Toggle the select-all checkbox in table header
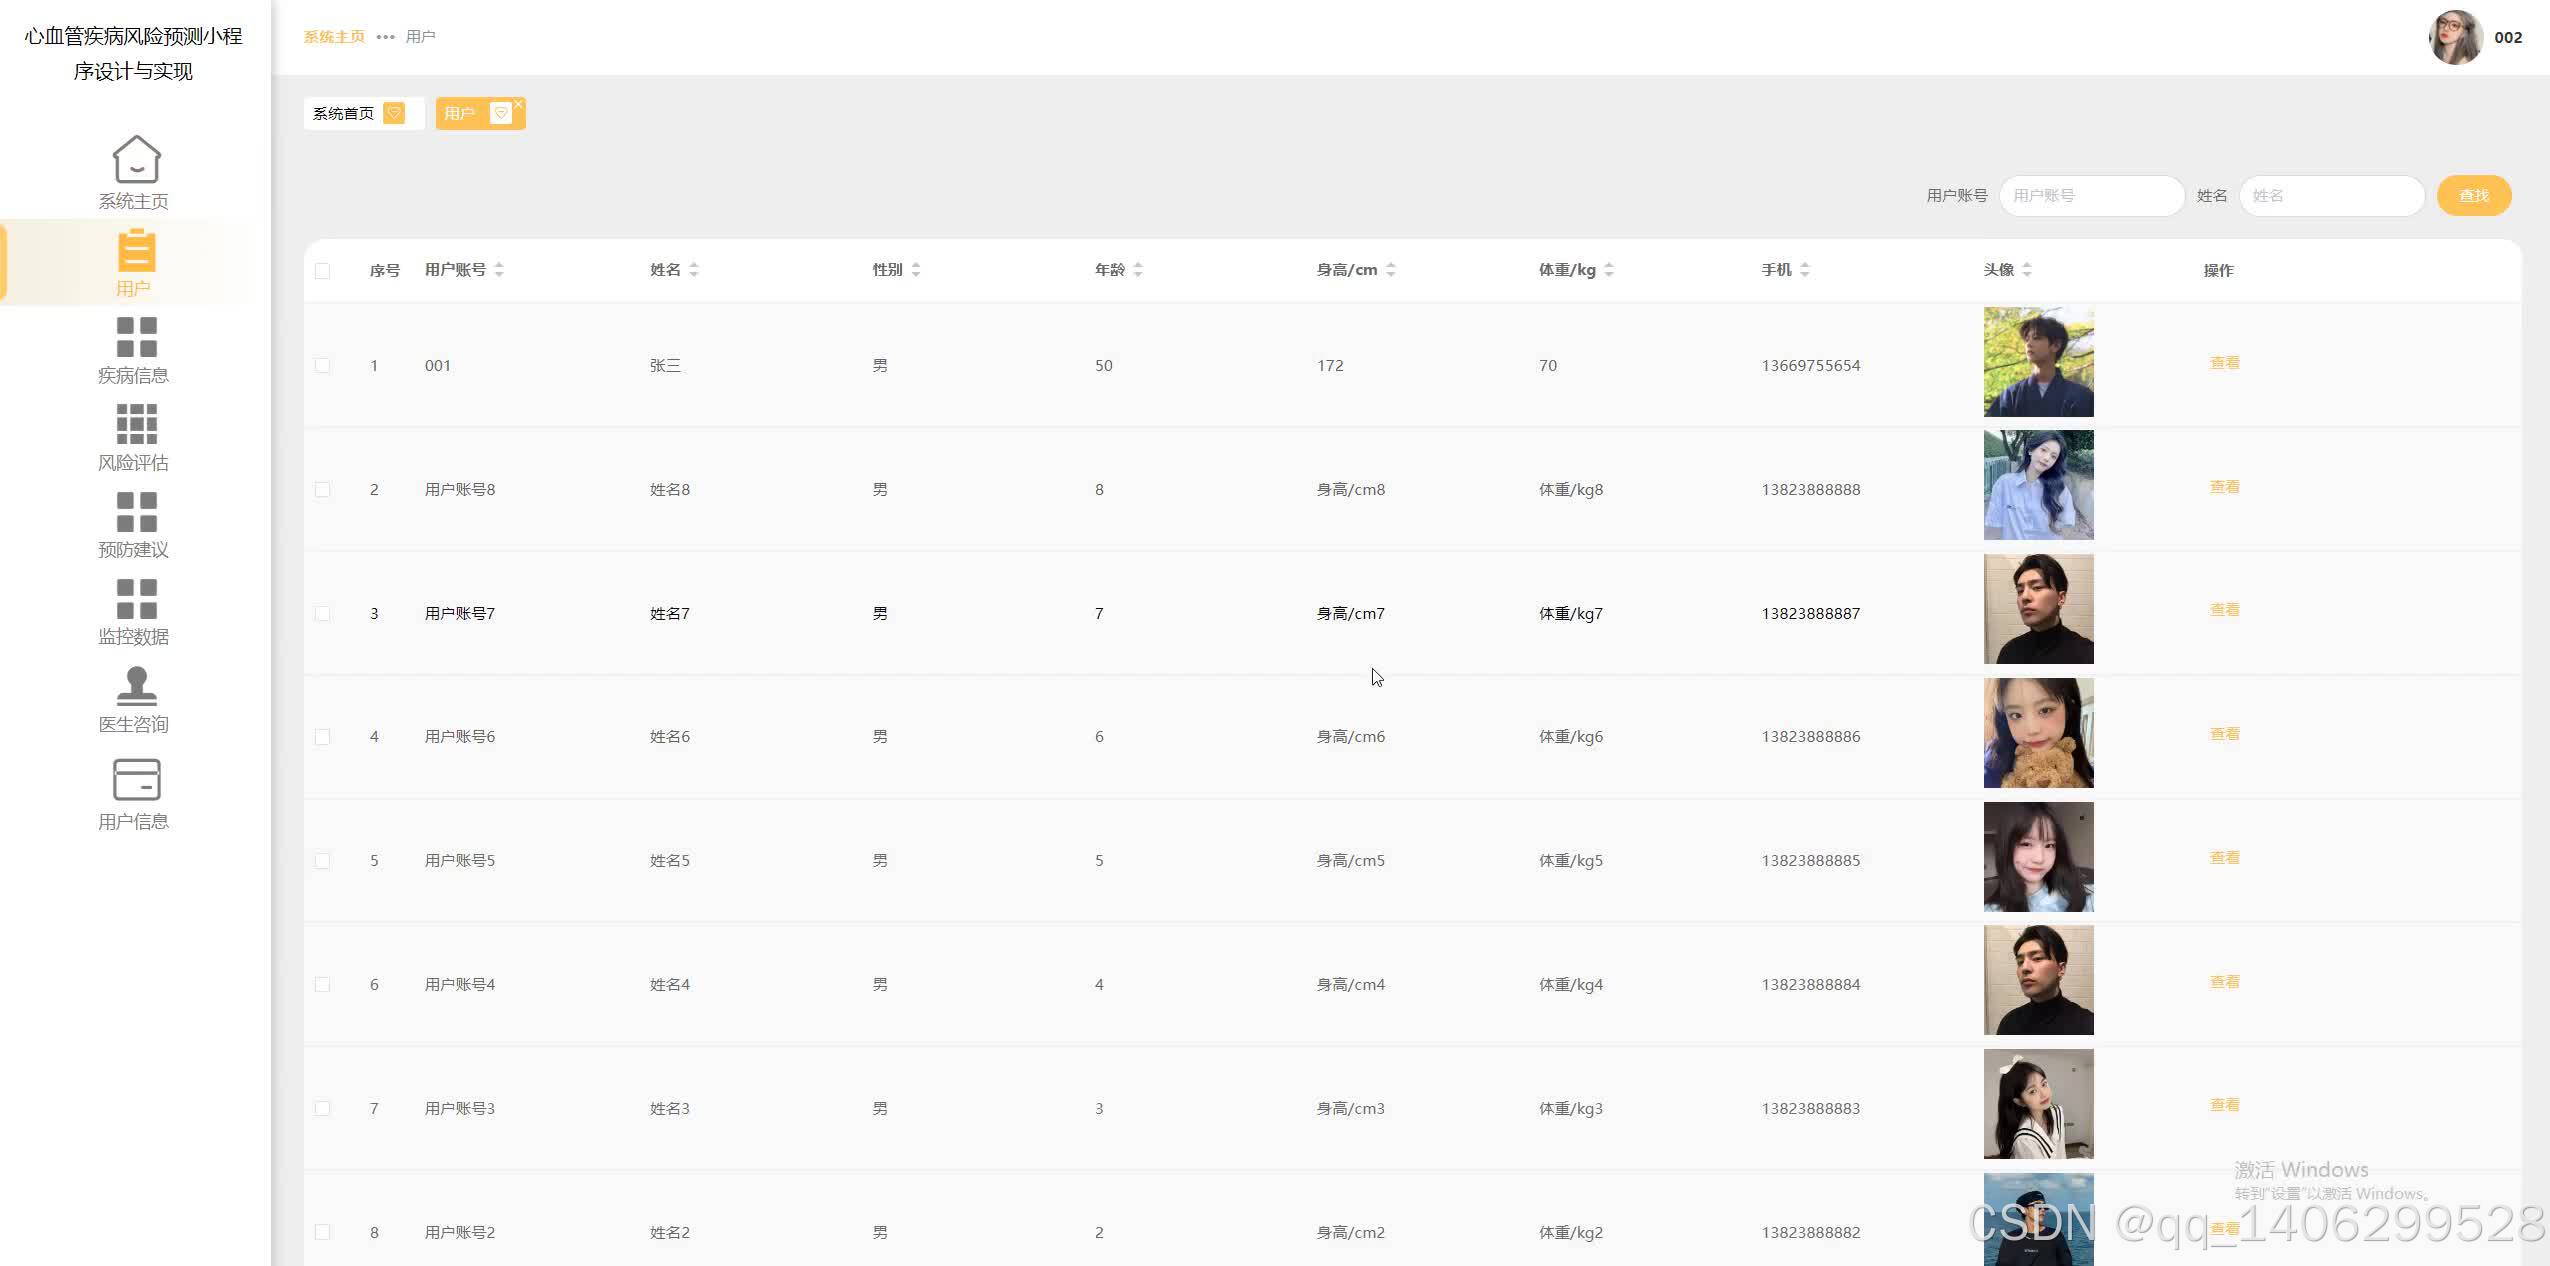This screenshot has height=1266, width=2550. coord(322,271)
